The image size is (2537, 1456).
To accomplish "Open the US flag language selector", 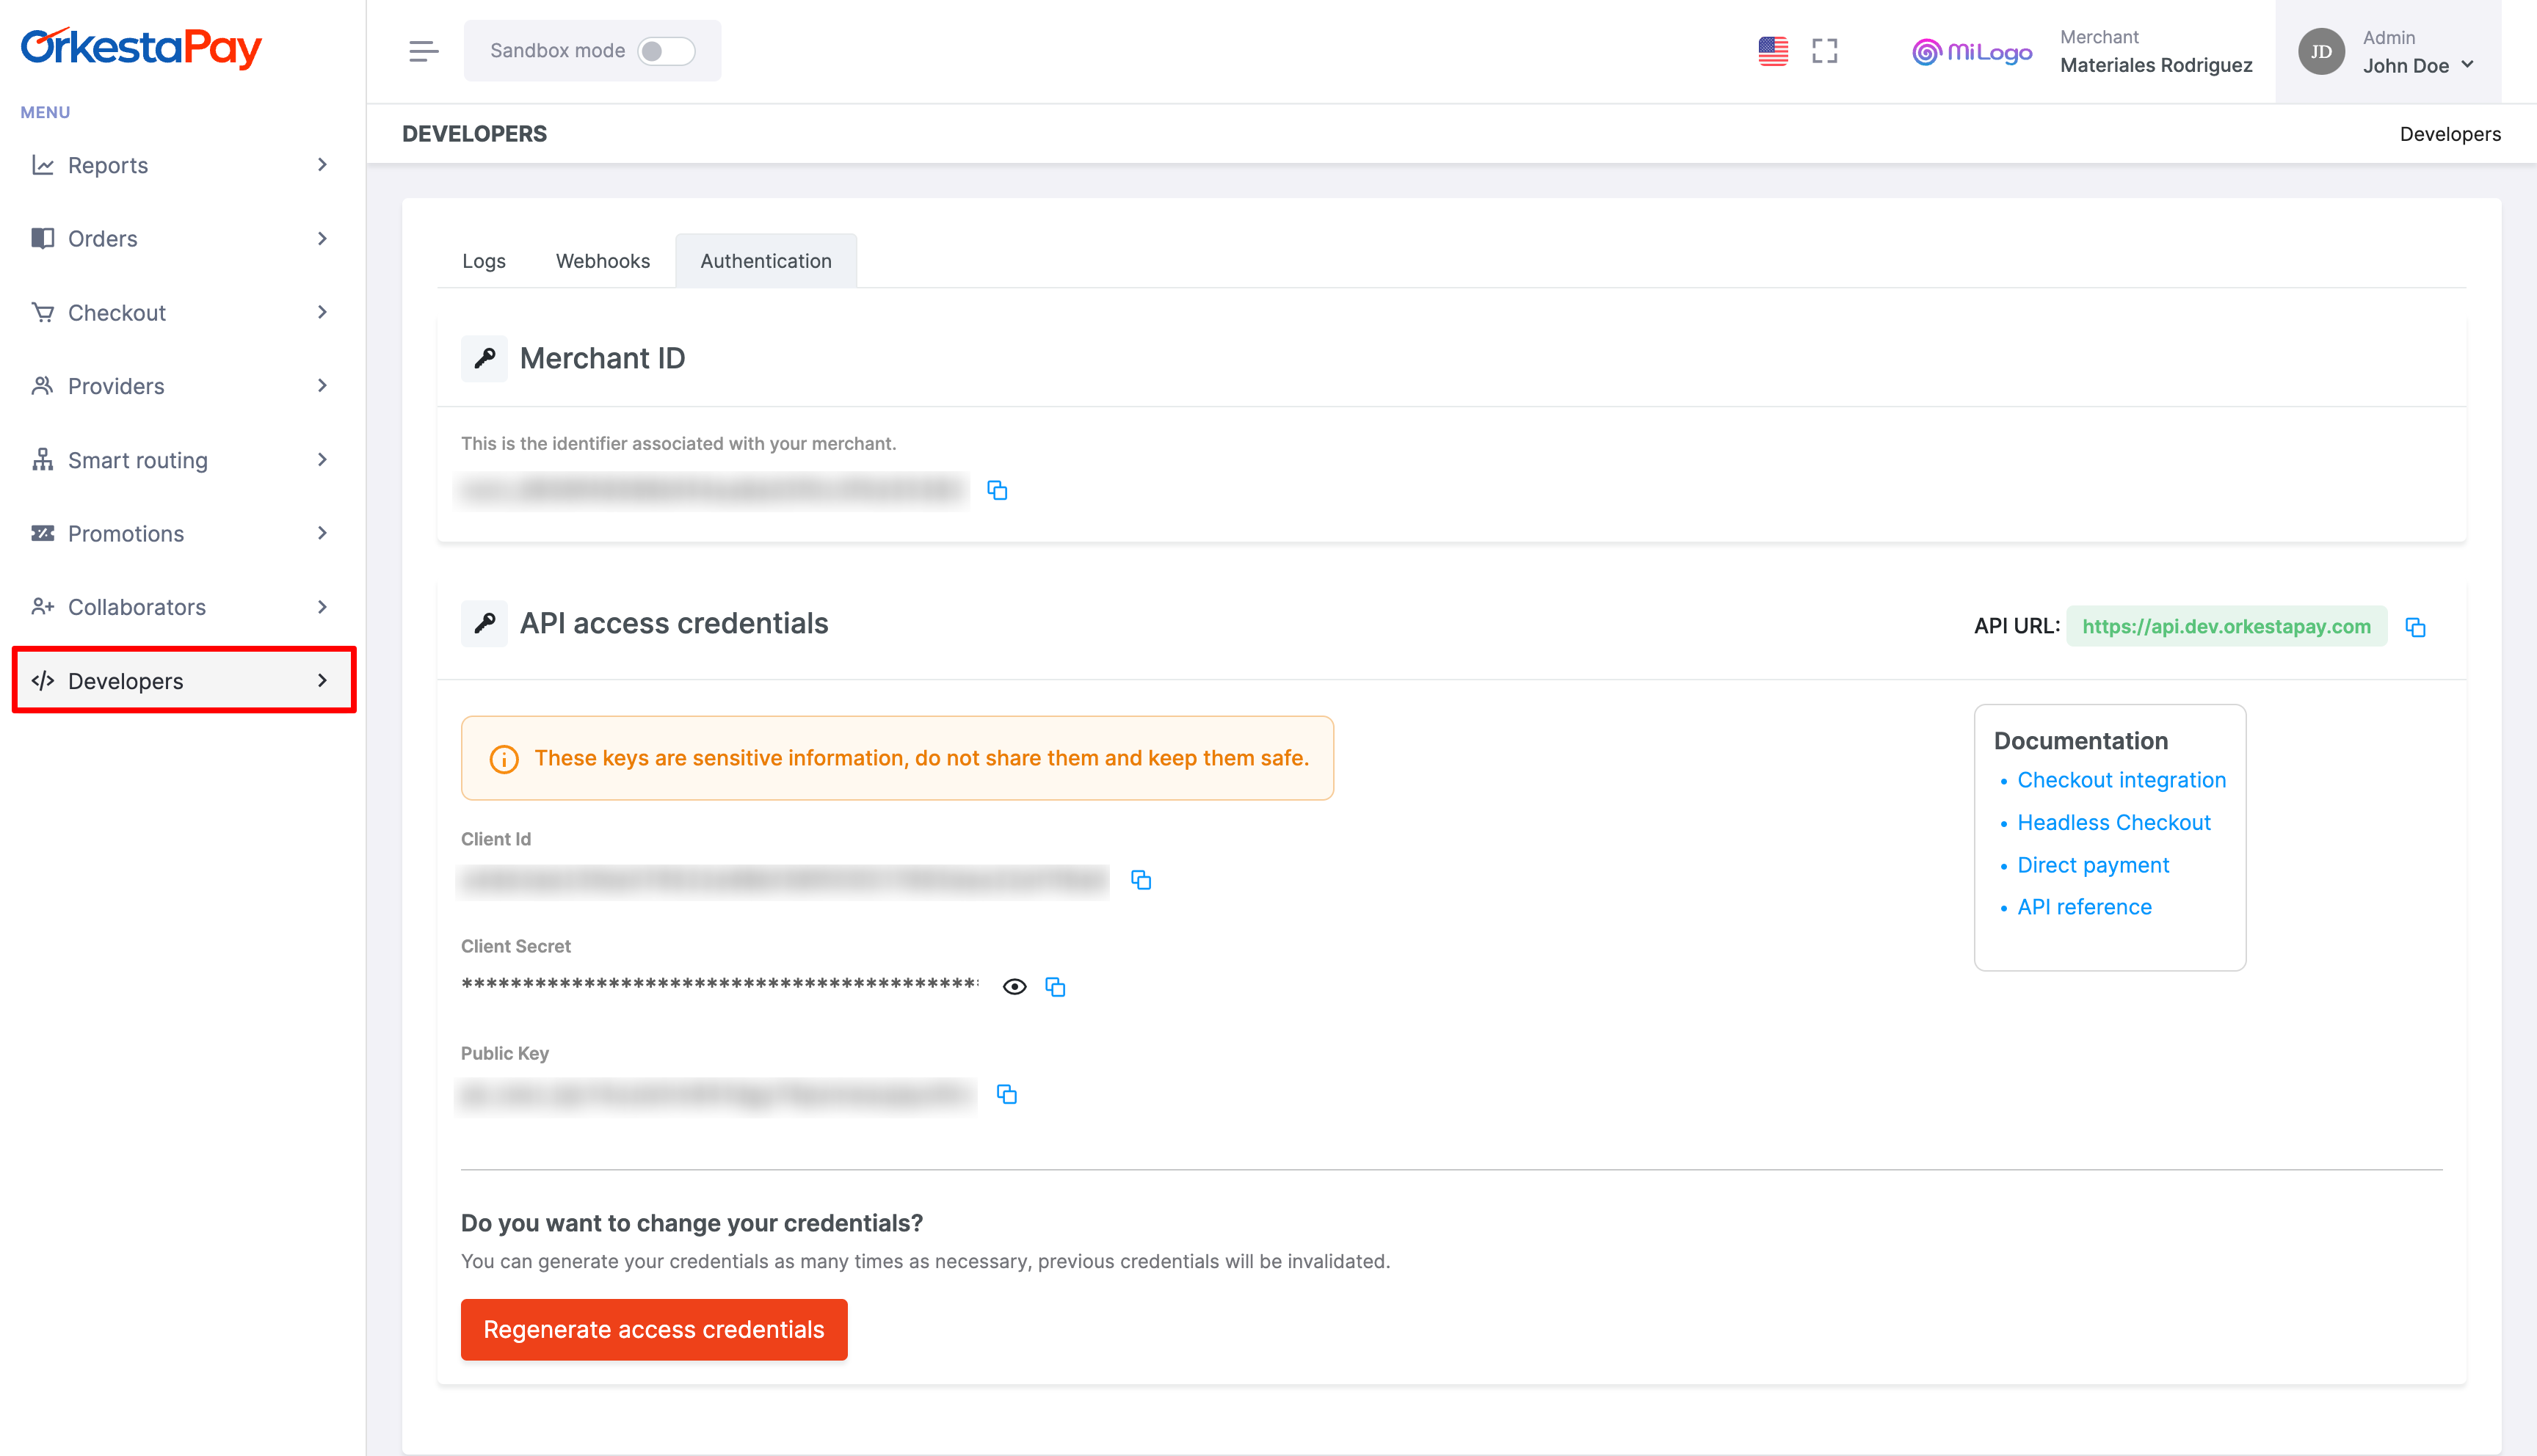I will click(1773, 51).
